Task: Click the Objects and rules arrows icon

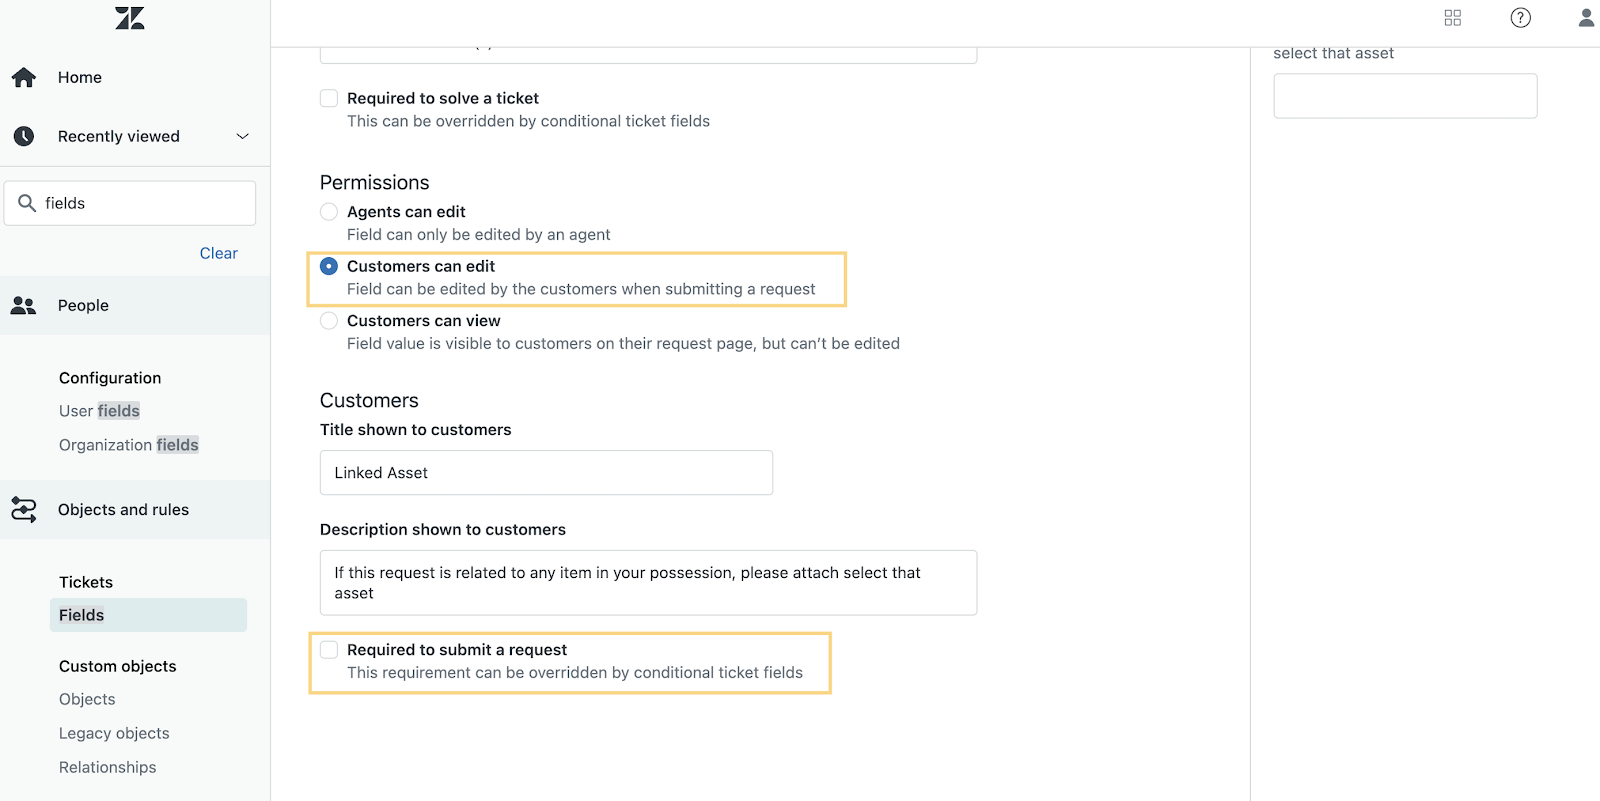Action: 24,509
